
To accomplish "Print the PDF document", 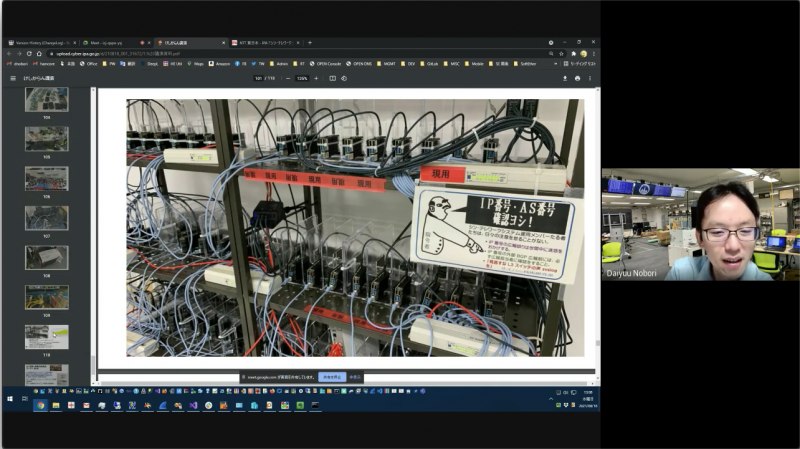I will (x=578, y=79).
